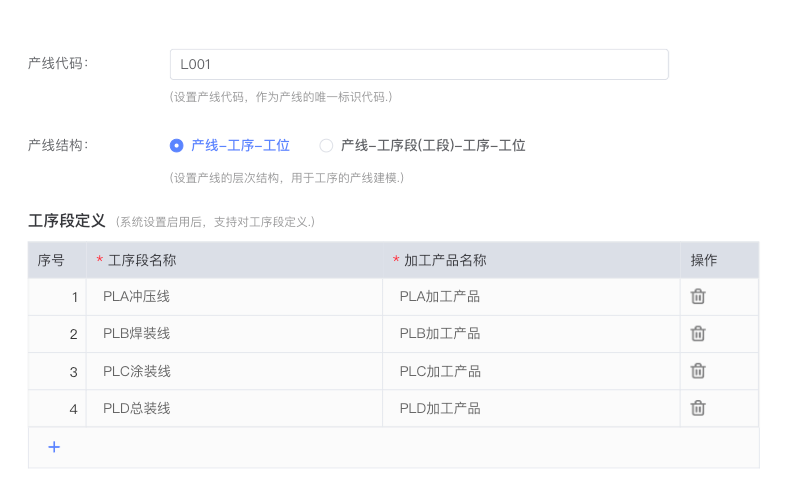
Task: Add a new 工序段 row
Action: (x=54, y=447)
